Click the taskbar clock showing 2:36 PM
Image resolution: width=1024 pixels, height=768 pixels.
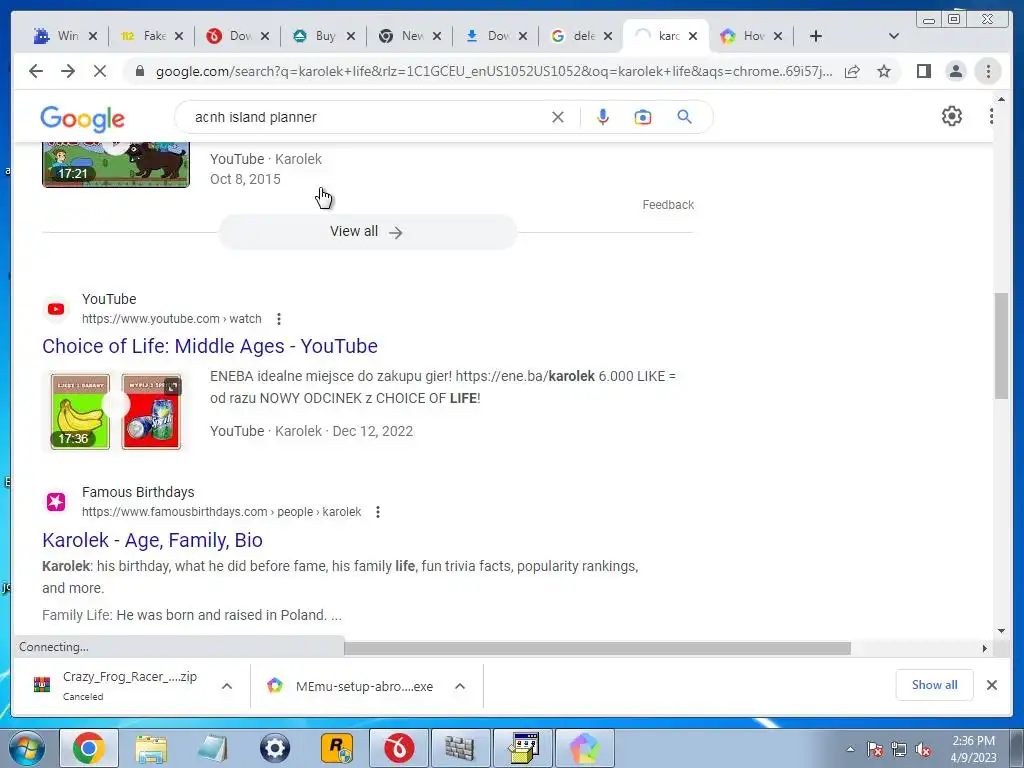click(973, 749)
